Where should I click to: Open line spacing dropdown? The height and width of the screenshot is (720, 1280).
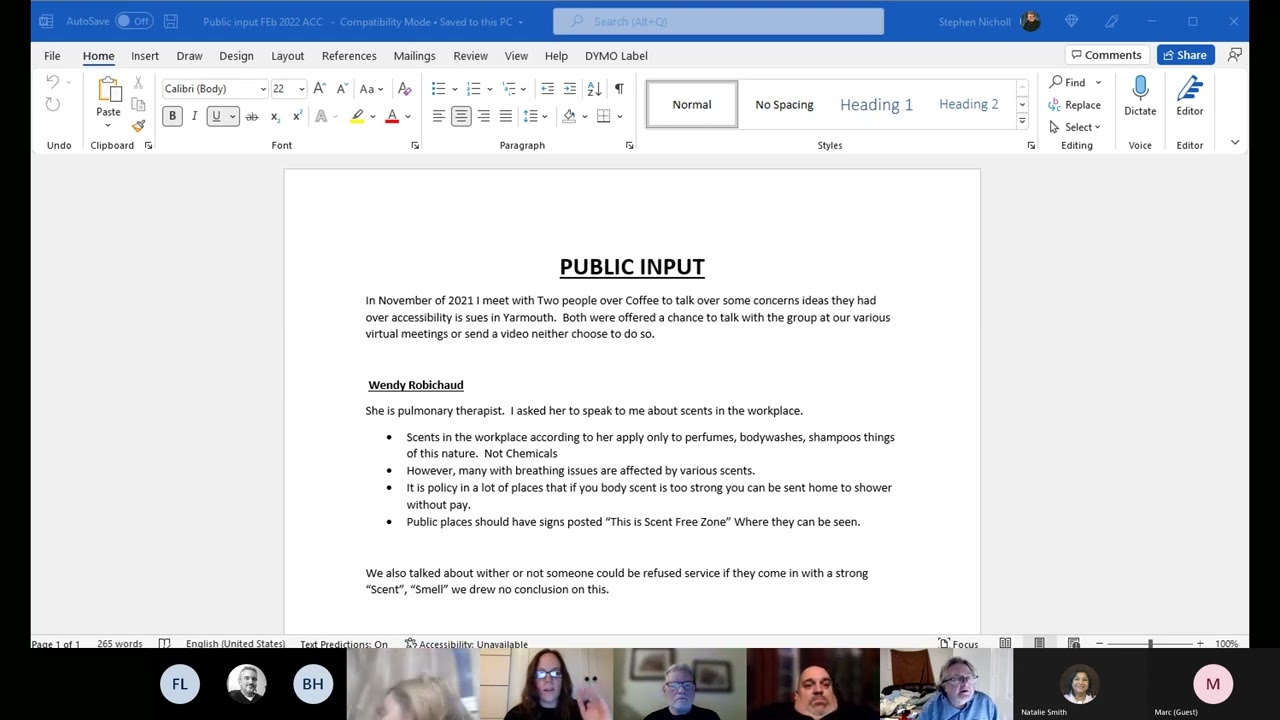(536, 117)
